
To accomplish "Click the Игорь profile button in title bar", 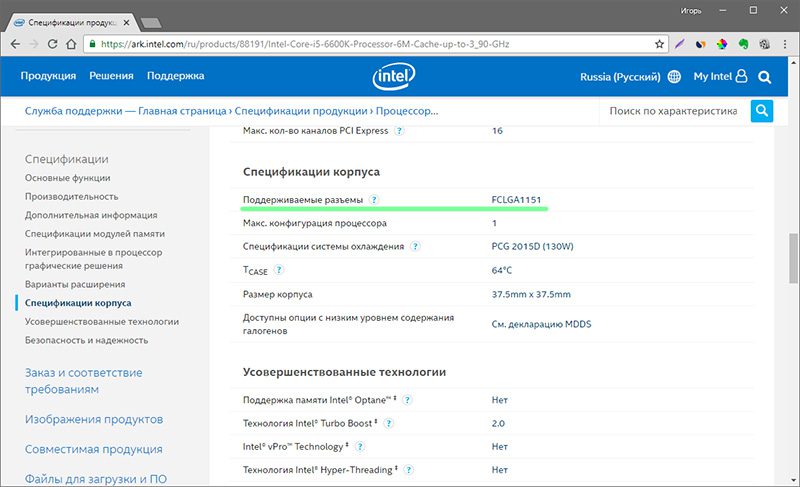I will tap(691, 11).
